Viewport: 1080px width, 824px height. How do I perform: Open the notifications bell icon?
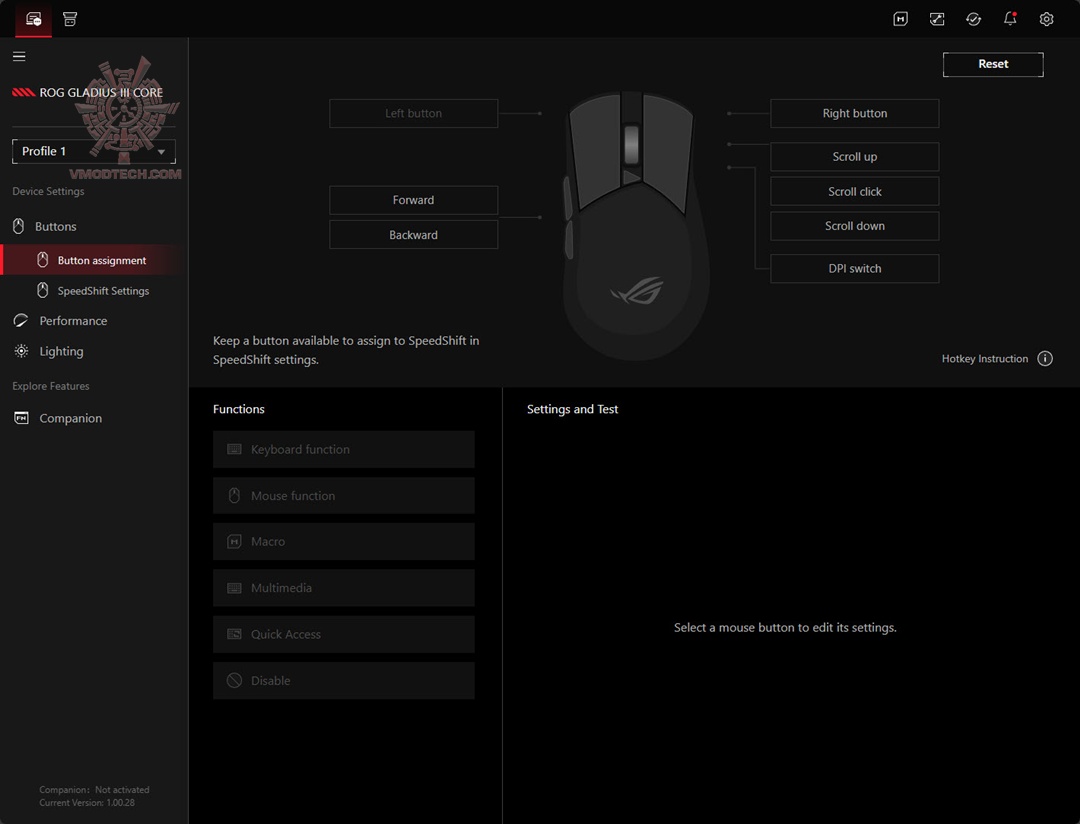click(1010, 19)
